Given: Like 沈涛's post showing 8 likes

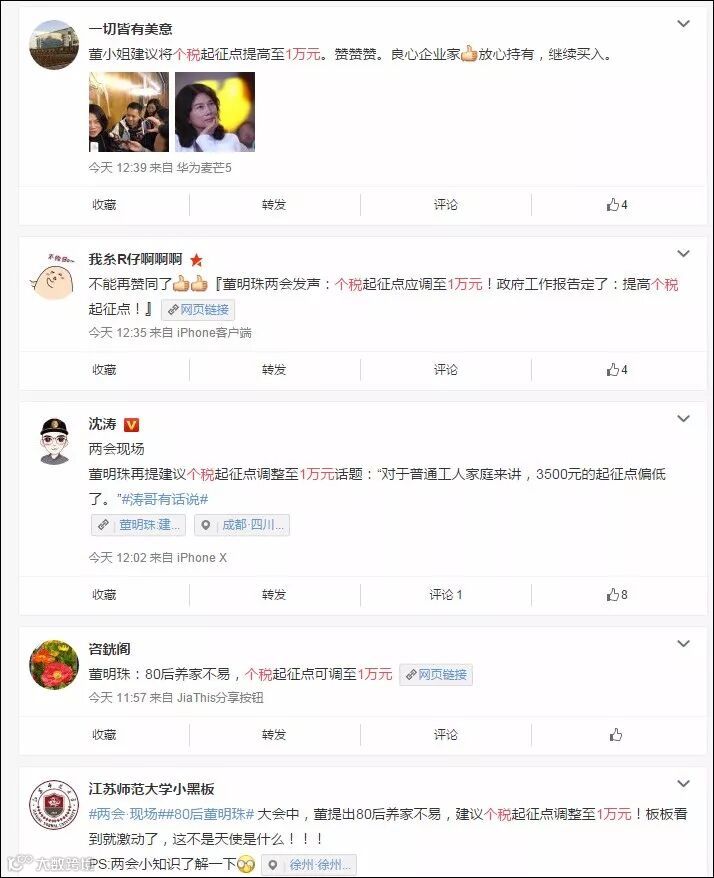Looking at the screenshot, I should tap(617, 595).
